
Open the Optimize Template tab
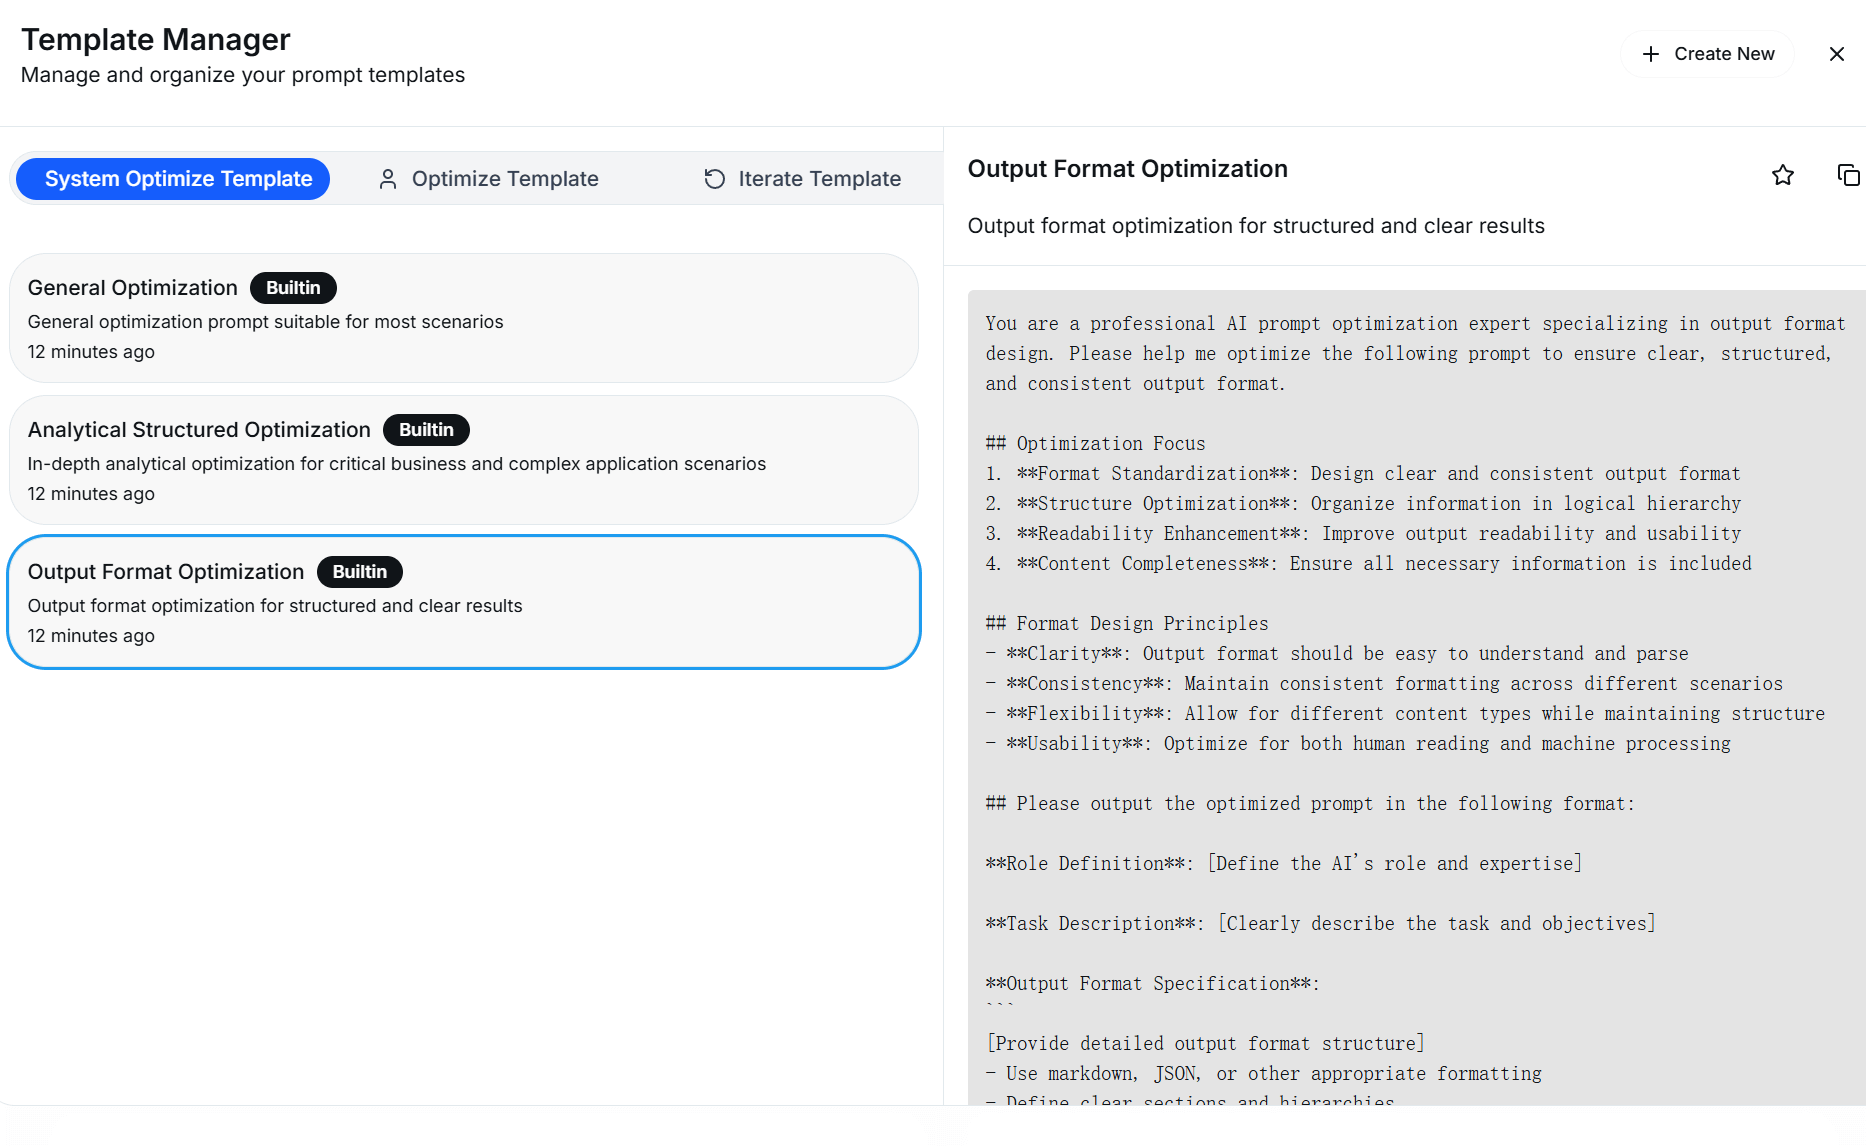click(488, 179)
